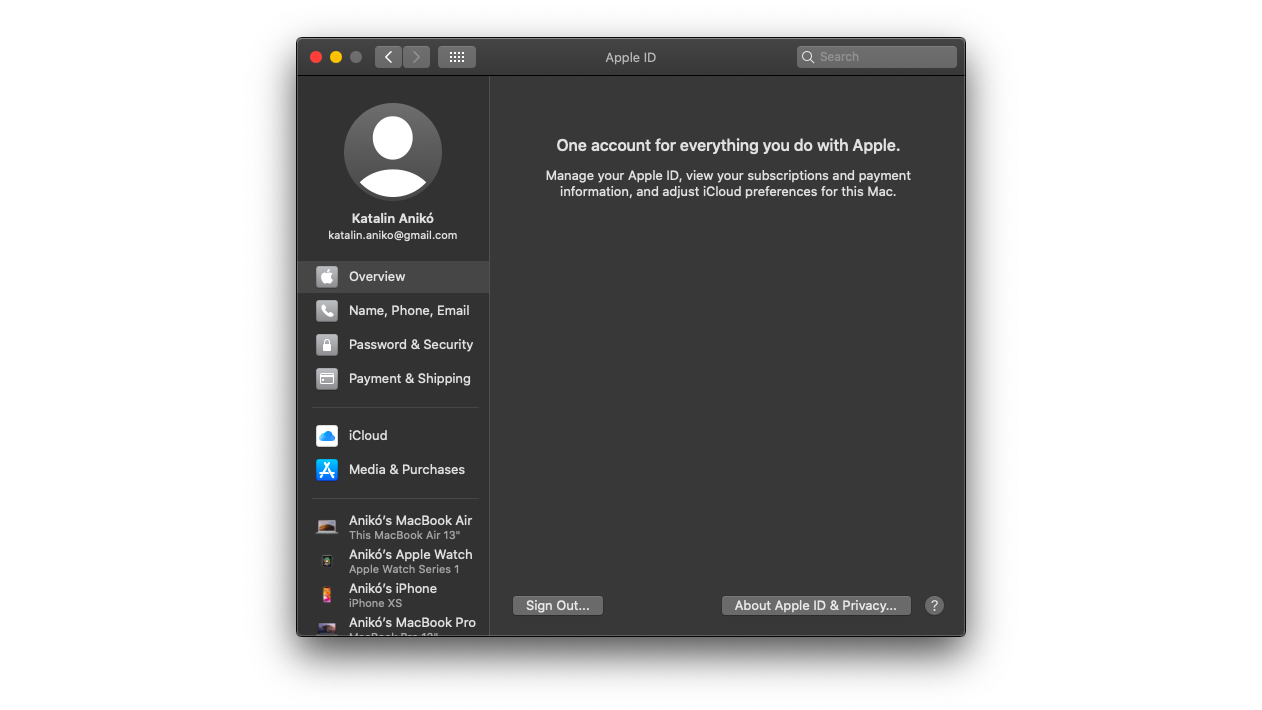Minimize the window with the yellow button

(336, 57)
